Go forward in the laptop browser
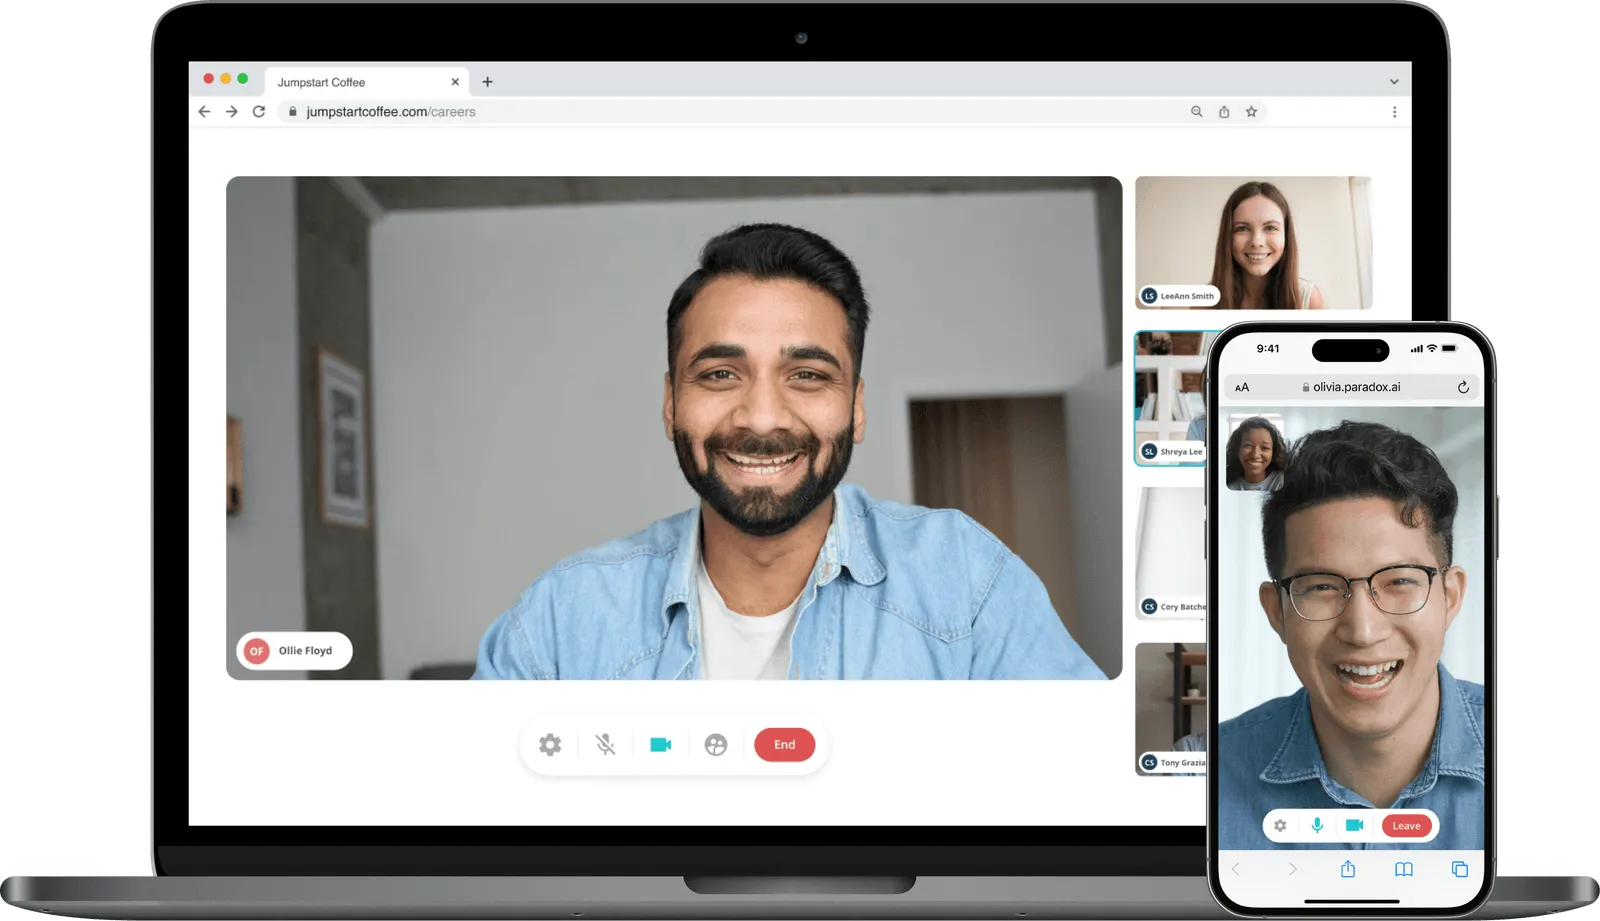1600x921 pixels. pyautogui.click(x=231, y=112)
